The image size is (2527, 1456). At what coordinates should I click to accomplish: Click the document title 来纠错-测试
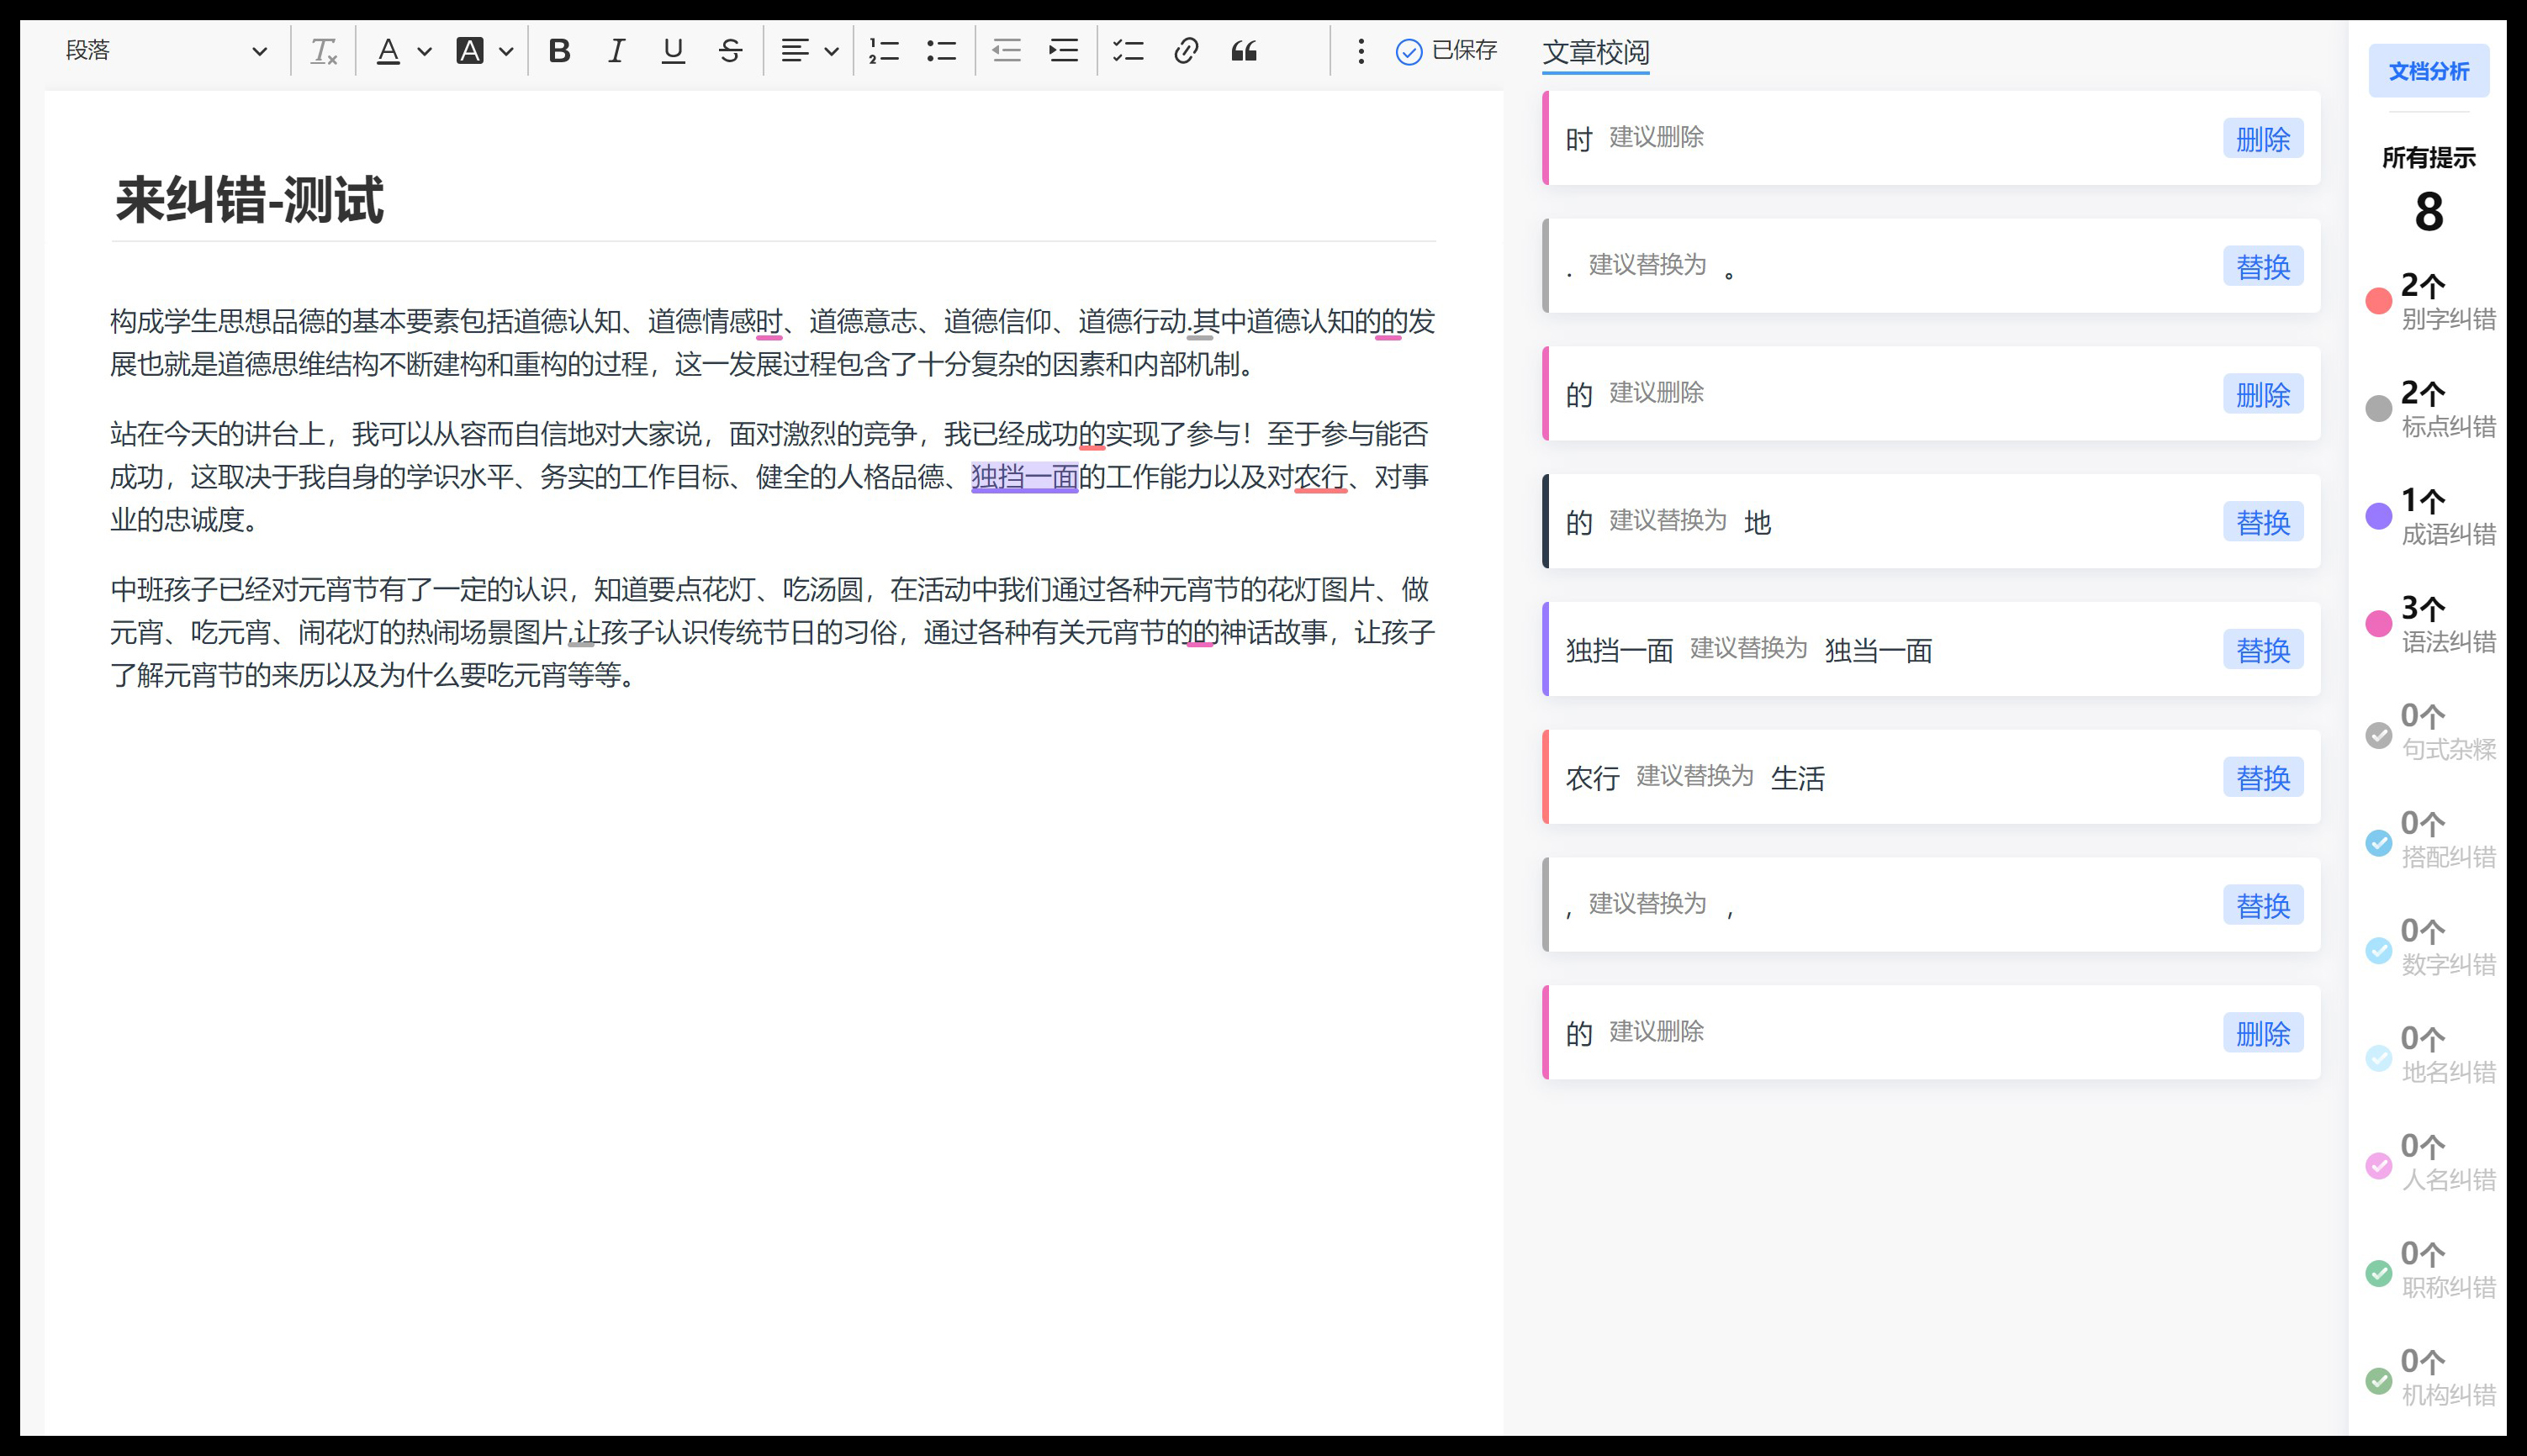point(250,200)
